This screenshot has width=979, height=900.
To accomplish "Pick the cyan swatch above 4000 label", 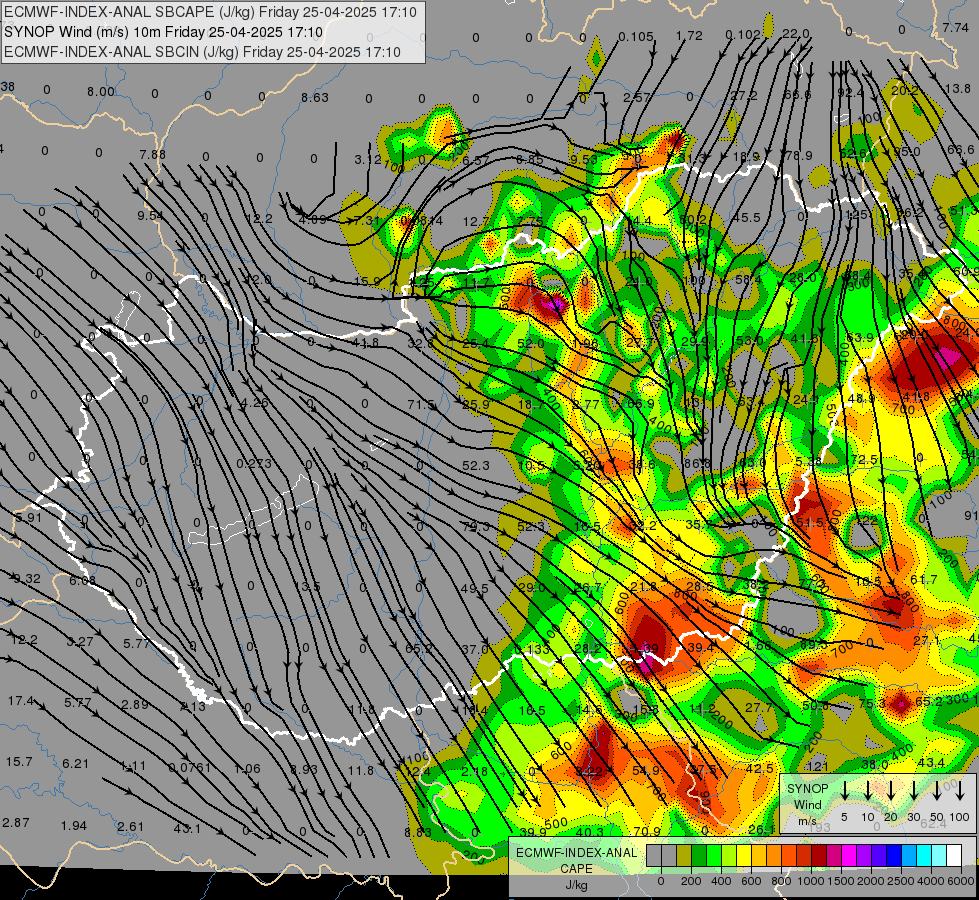I will [923, 856].
